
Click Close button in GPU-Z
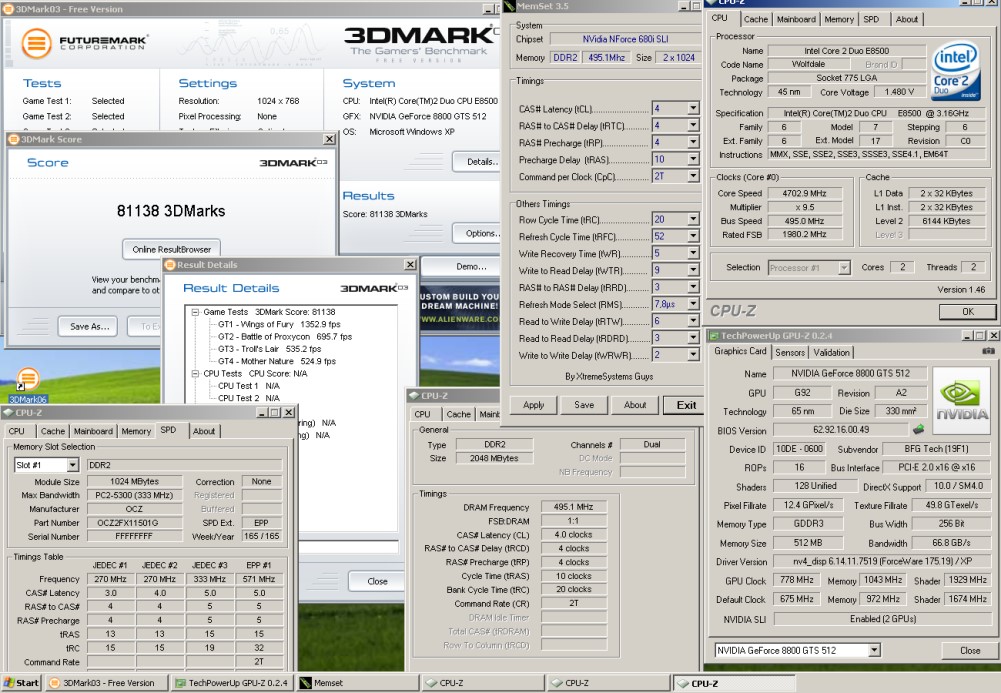pos(970,650)
